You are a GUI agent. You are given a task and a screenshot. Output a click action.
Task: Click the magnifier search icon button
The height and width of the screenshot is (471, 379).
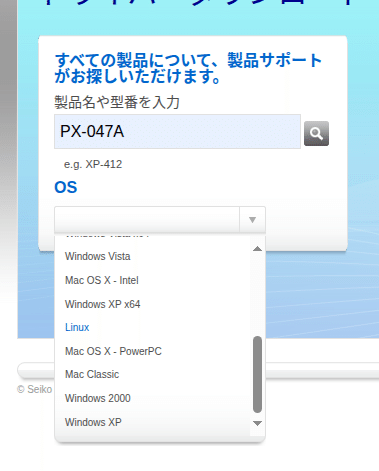tap(316, 133)
